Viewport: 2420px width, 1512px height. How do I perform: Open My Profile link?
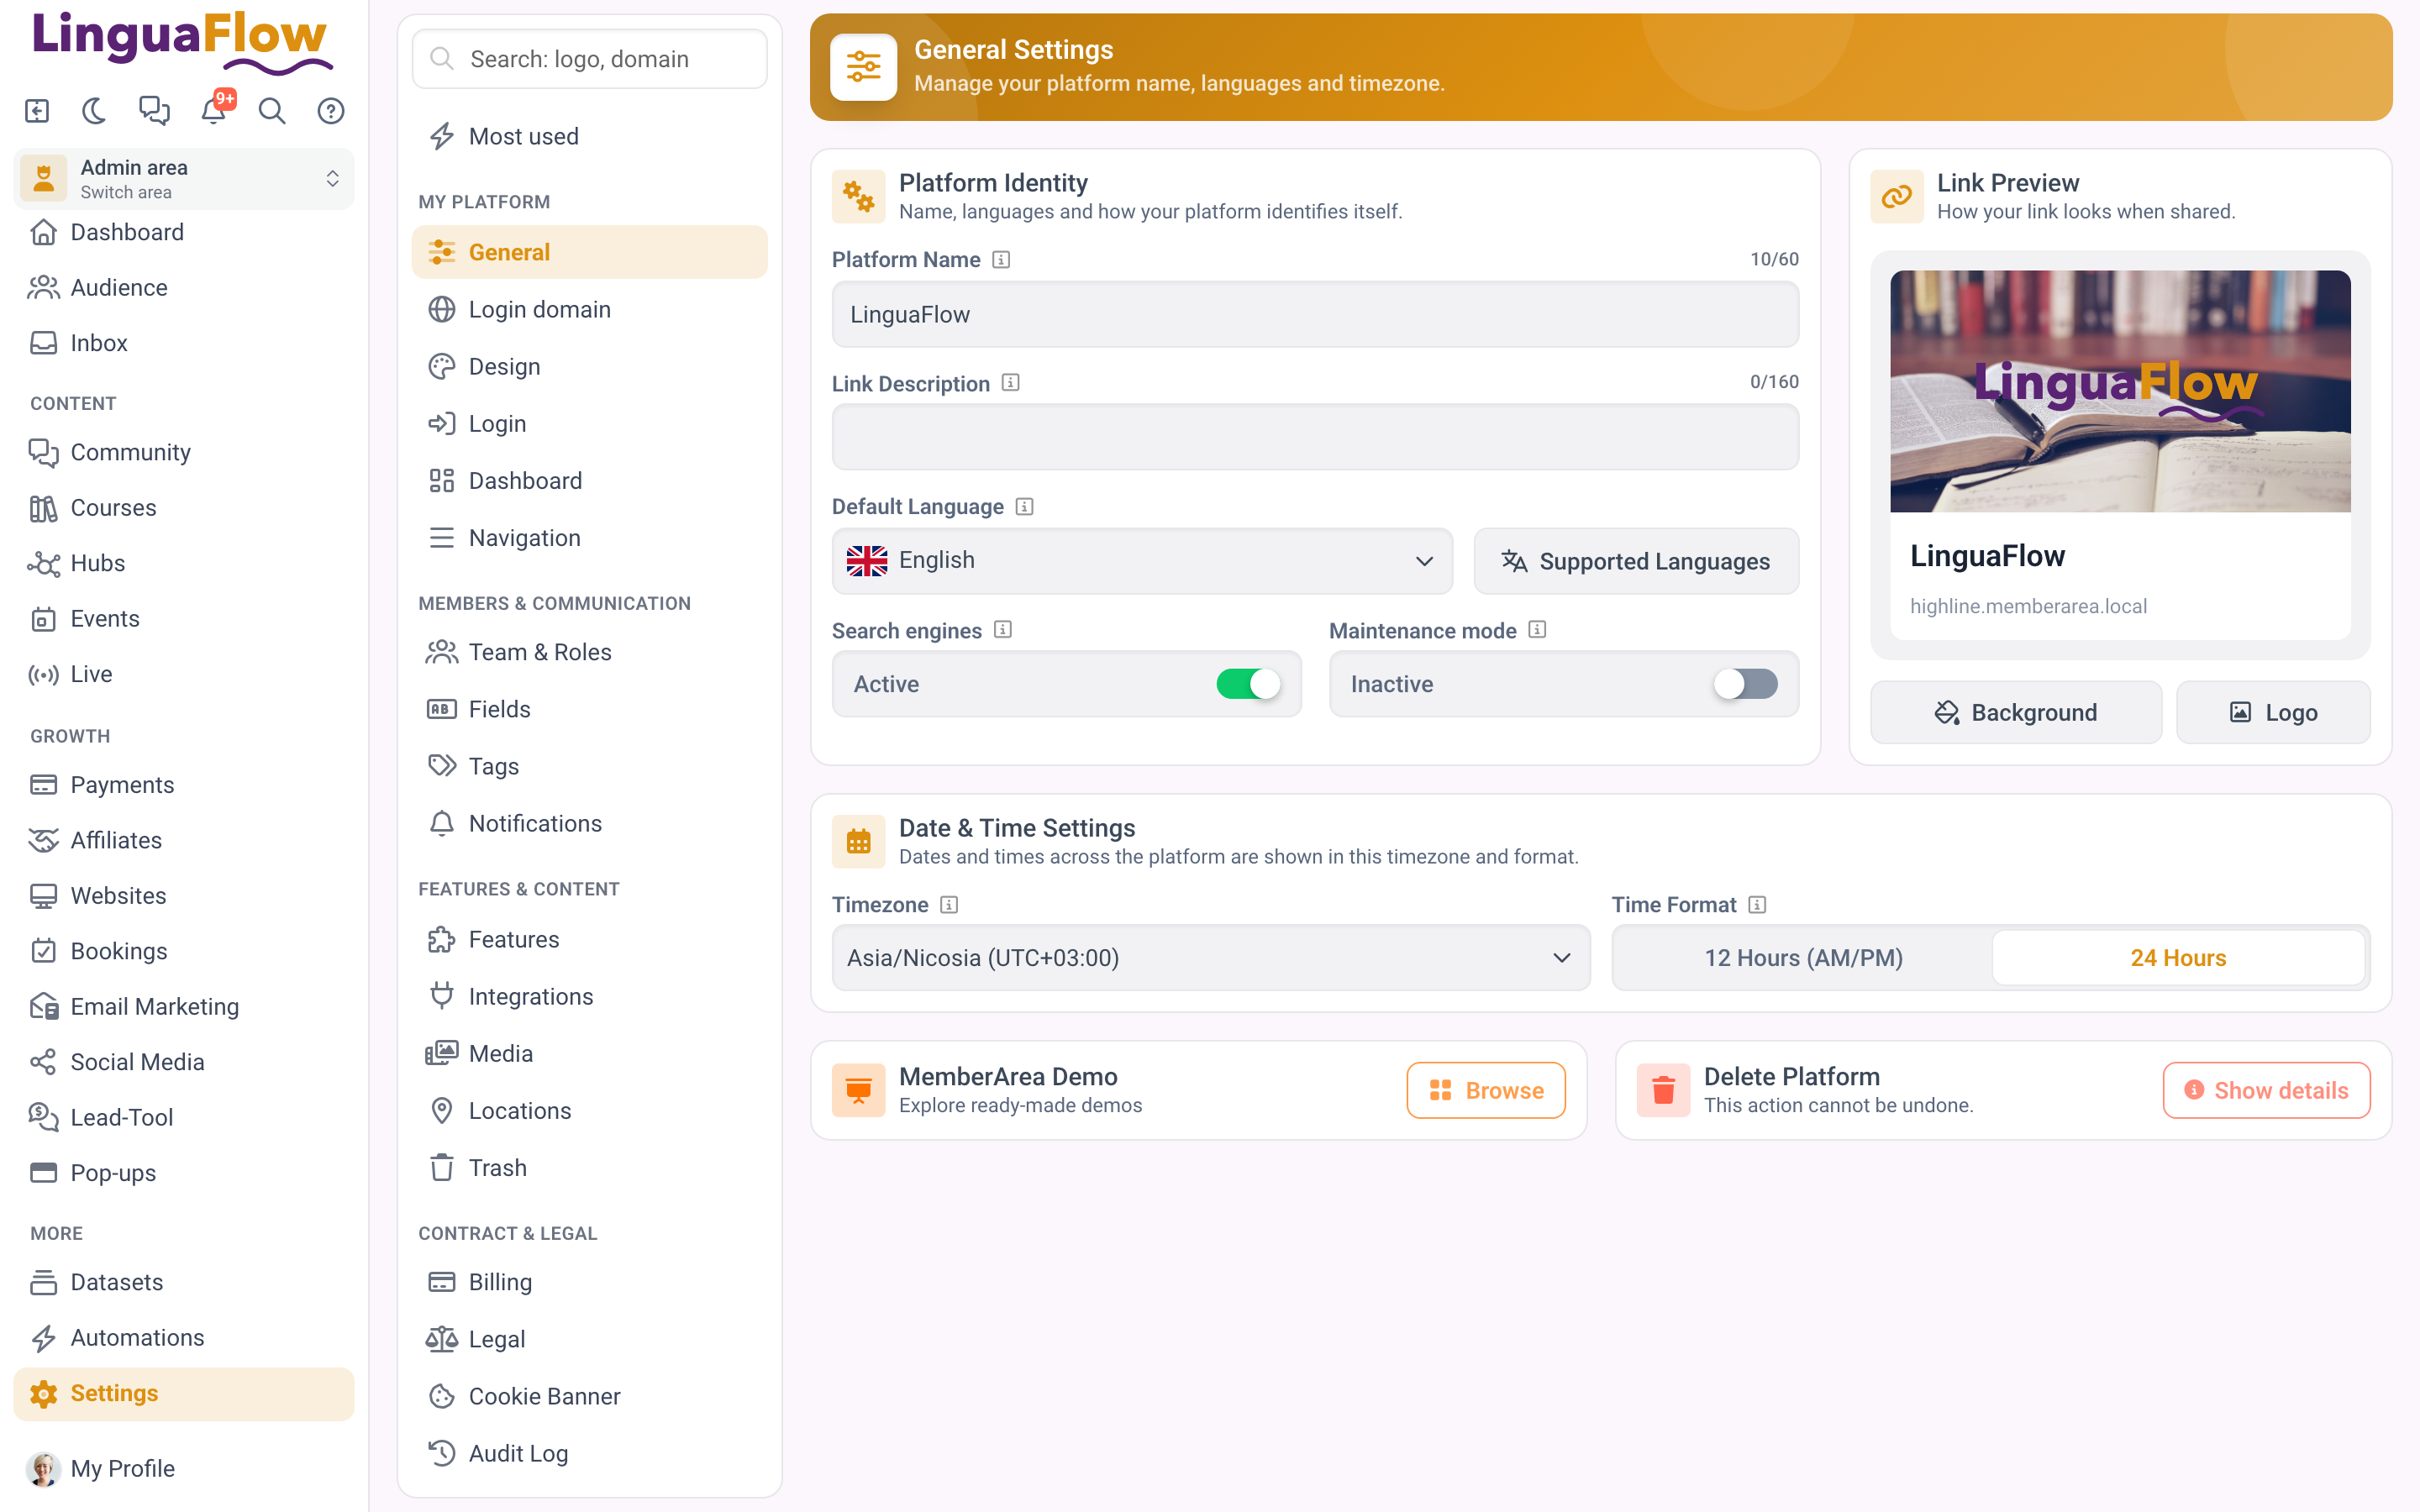click(184, 1469)
